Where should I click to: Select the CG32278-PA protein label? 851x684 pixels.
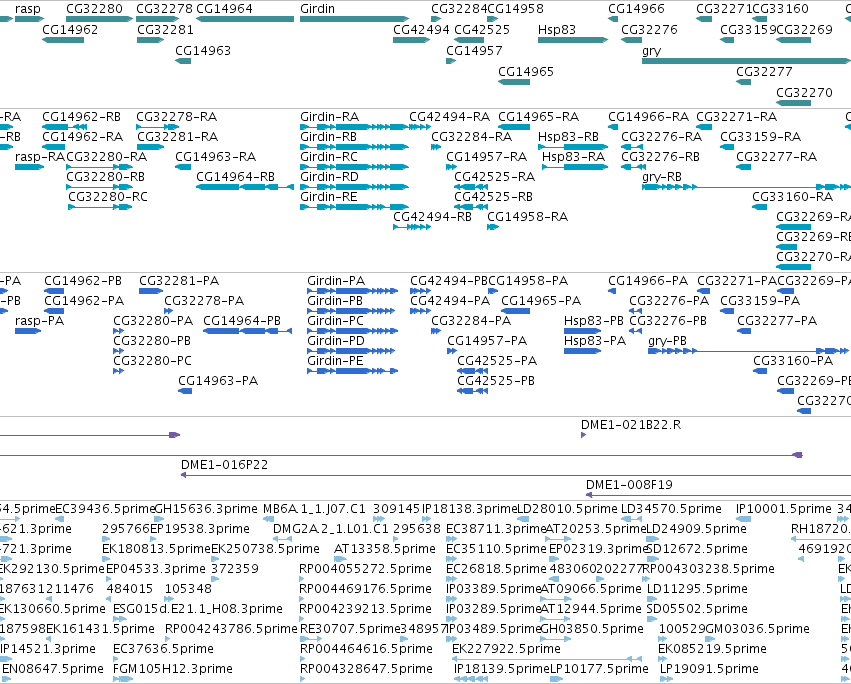click(x=204, y=301)
